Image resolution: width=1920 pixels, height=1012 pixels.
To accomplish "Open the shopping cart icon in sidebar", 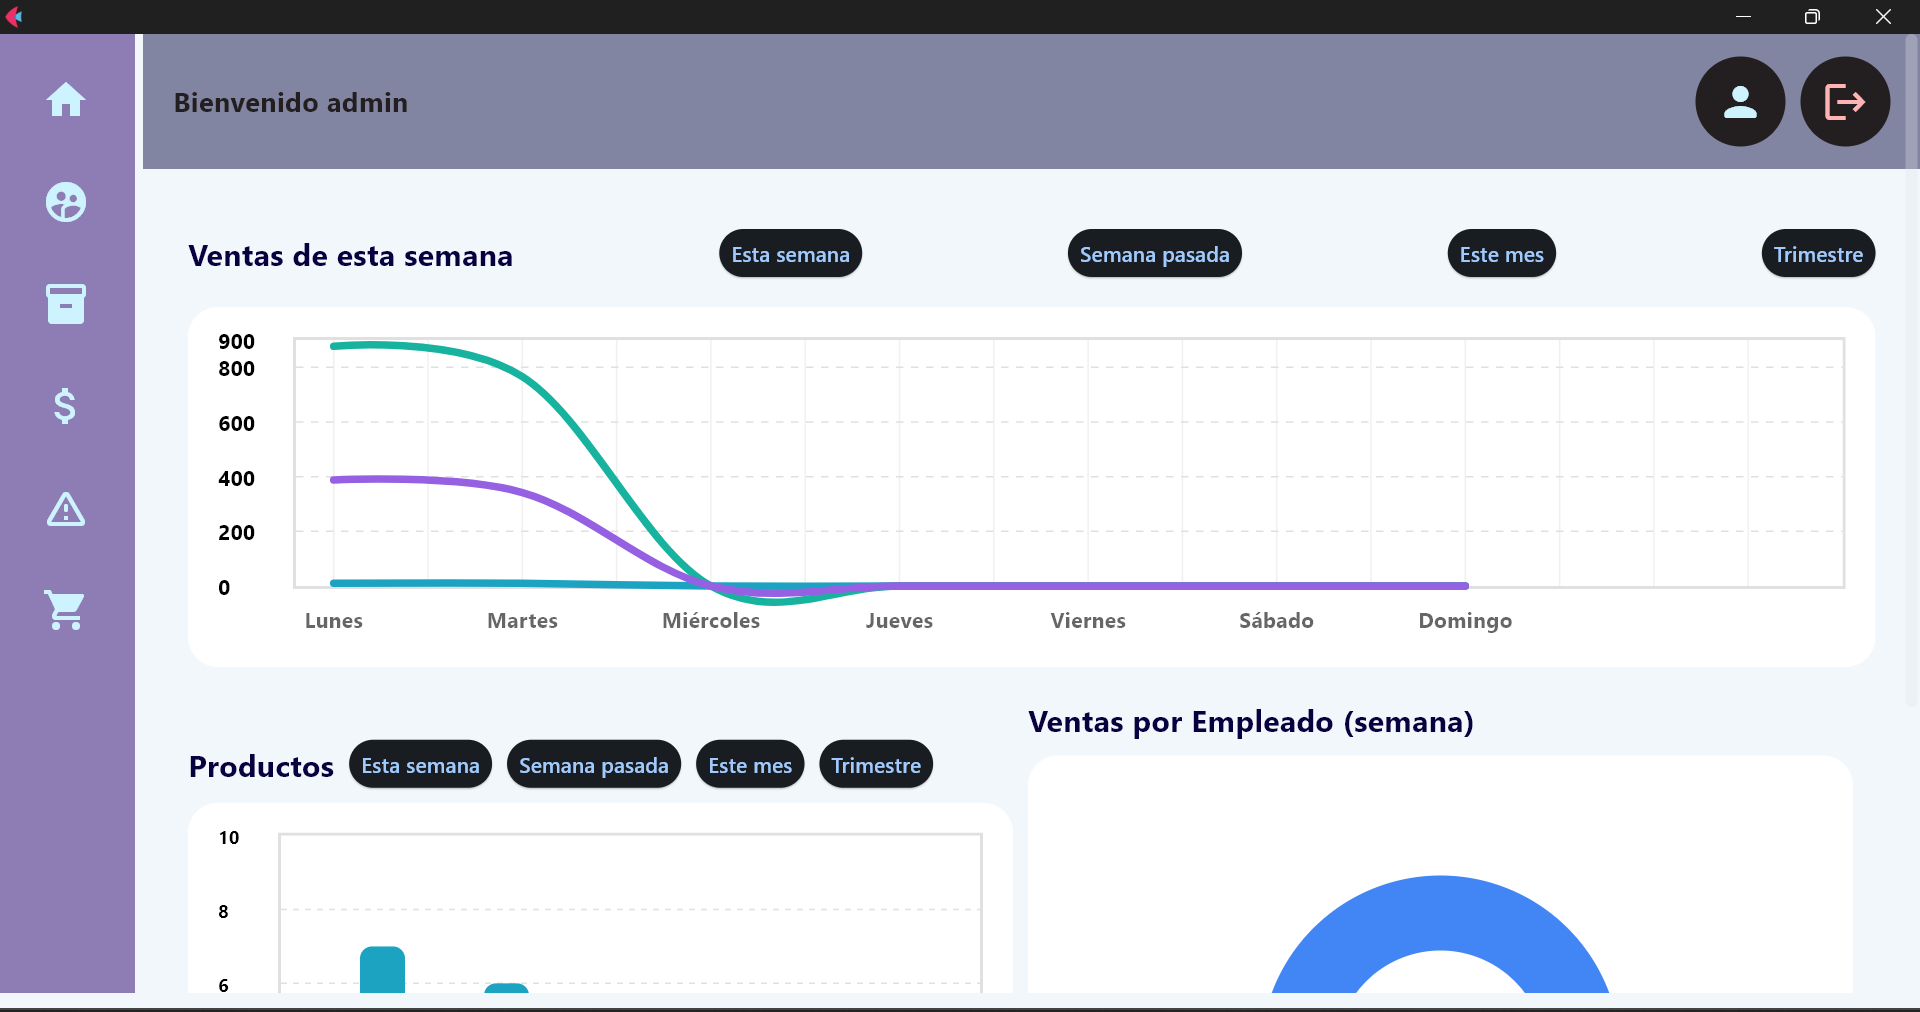I will [x=66, y=610].
